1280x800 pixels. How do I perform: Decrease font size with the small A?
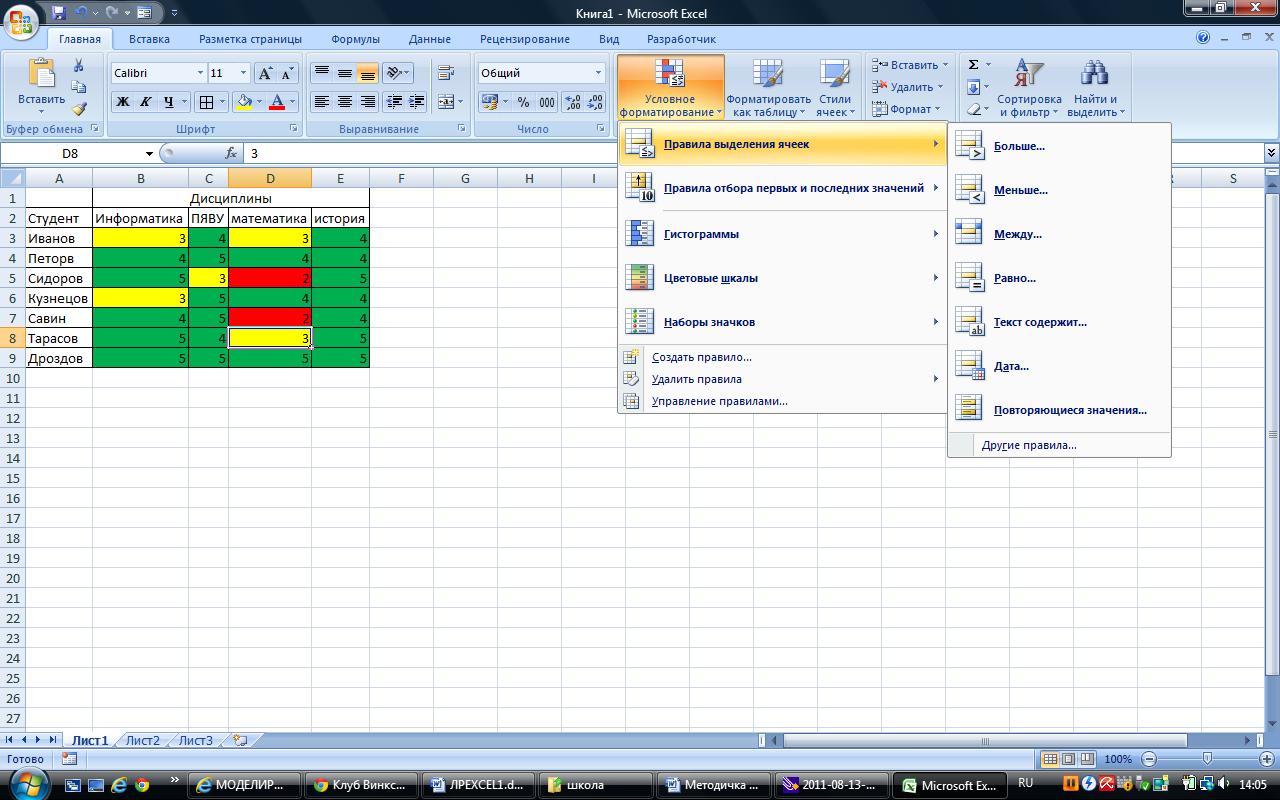[287, 74]
